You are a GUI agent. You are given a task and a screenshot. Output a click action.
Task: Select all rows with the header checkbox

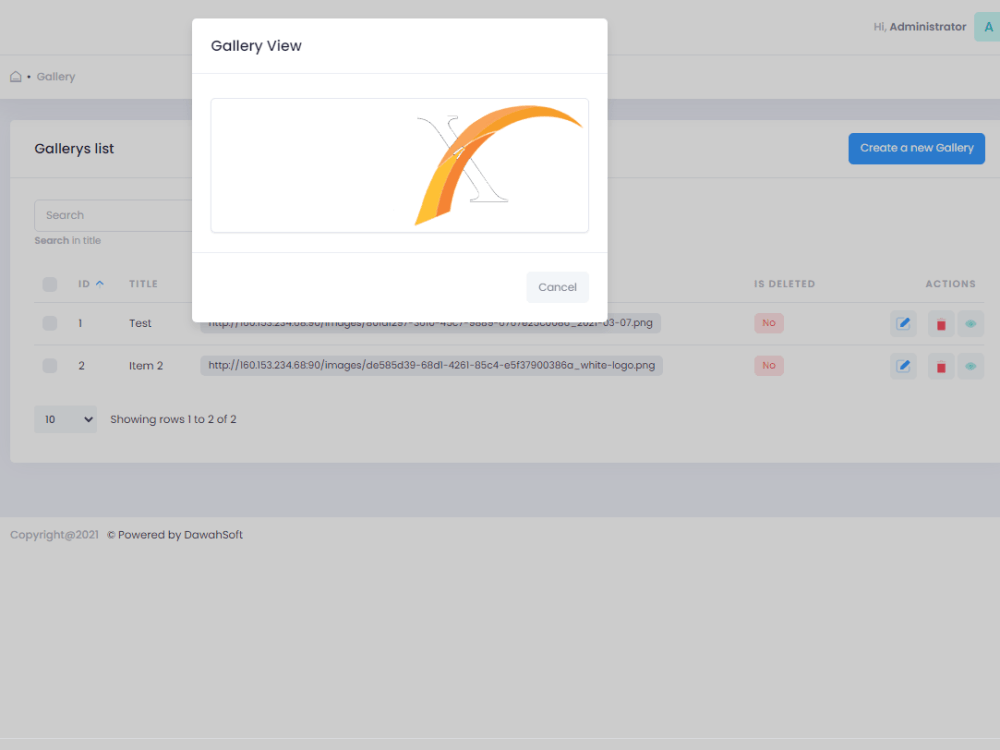pyautogui.click(x=49, y=284)
